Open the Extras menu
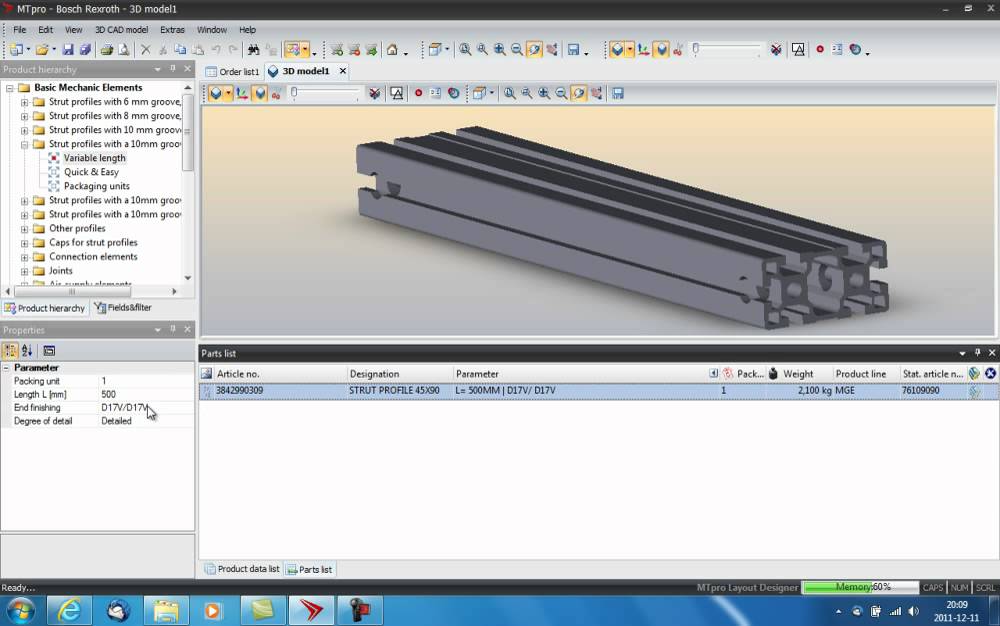Image resolution: width=1000 pixels, height=626 pixels. (x=172, y=29)
